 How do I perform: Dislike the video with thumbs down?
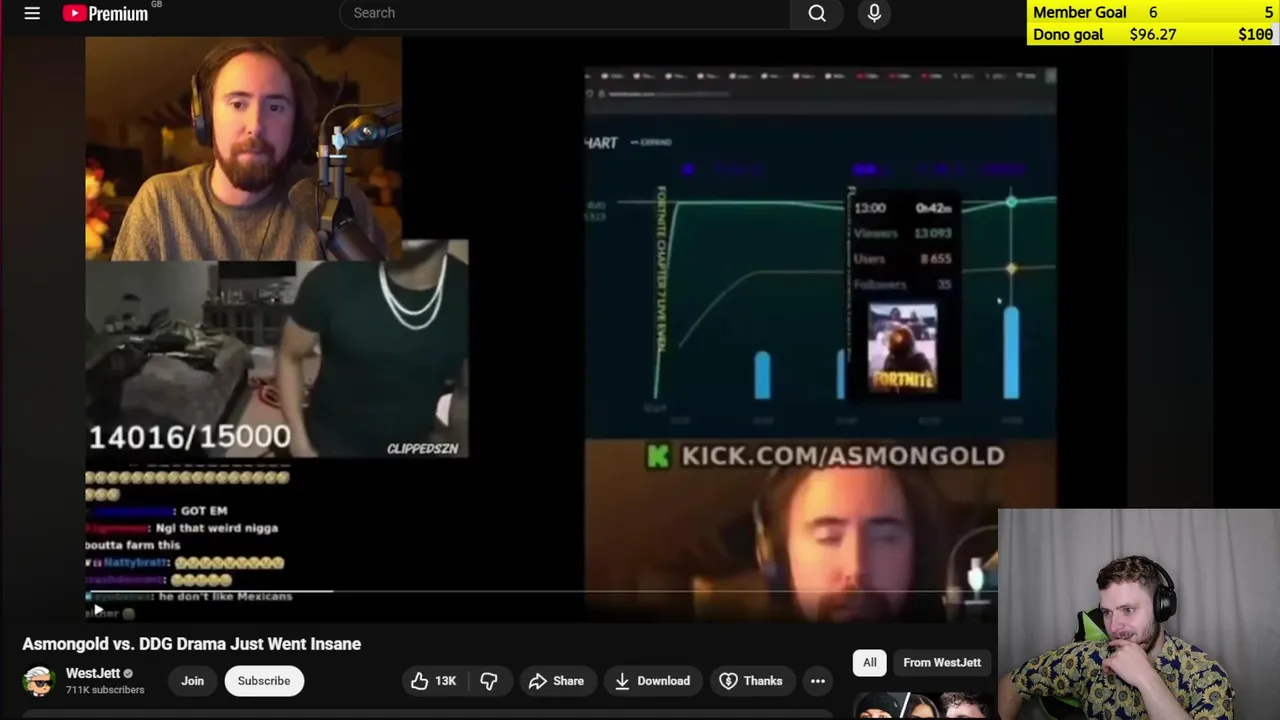(x=489, y=681)
